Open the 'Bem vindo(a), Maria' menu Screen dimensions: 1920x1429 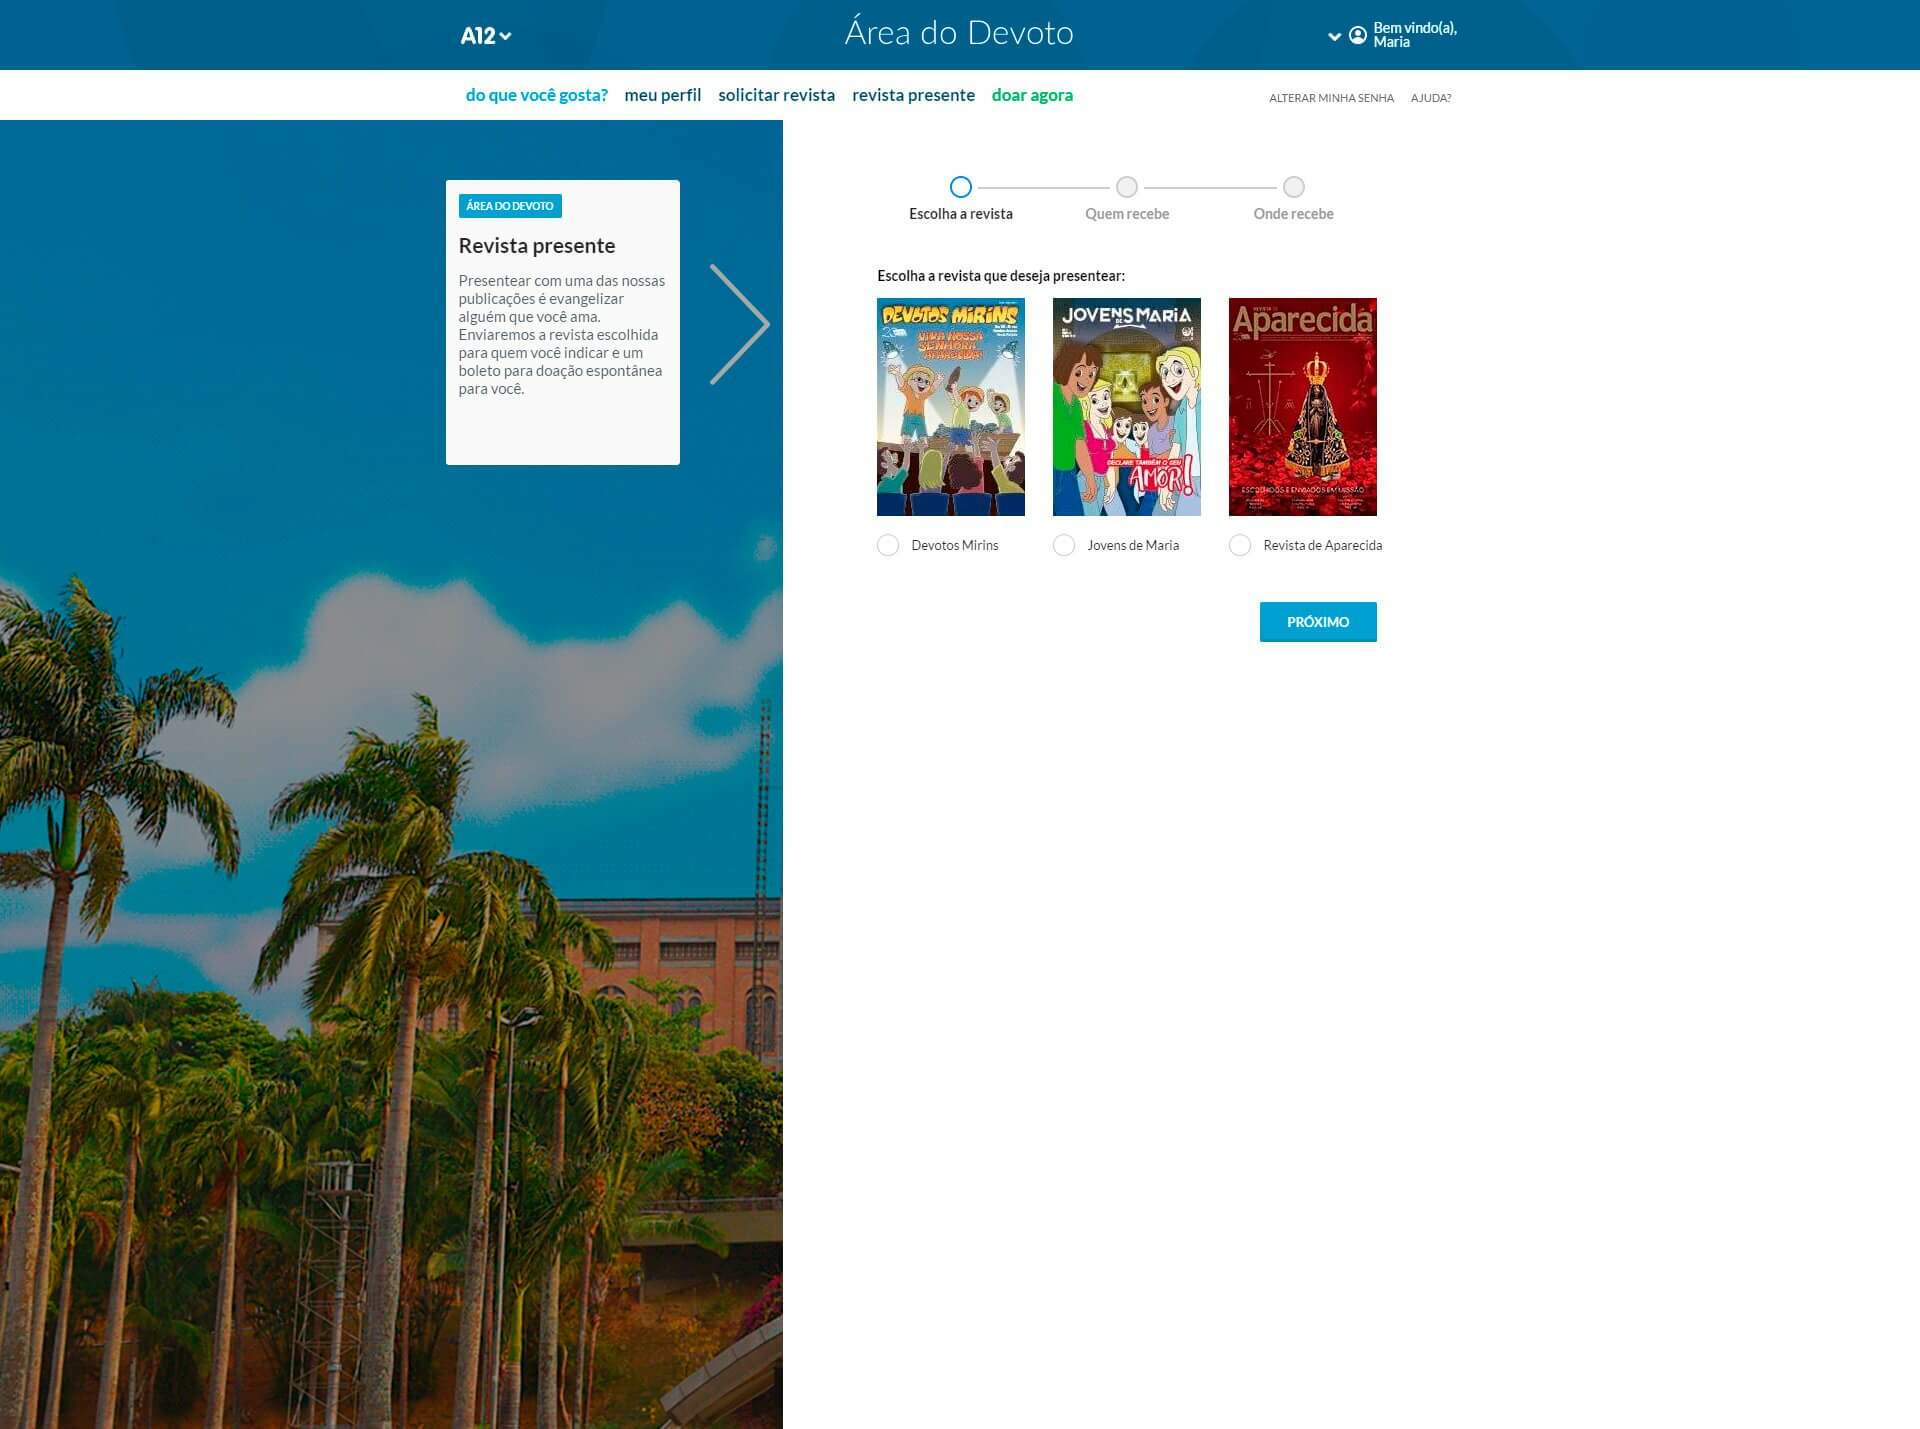coord(1414,35)
